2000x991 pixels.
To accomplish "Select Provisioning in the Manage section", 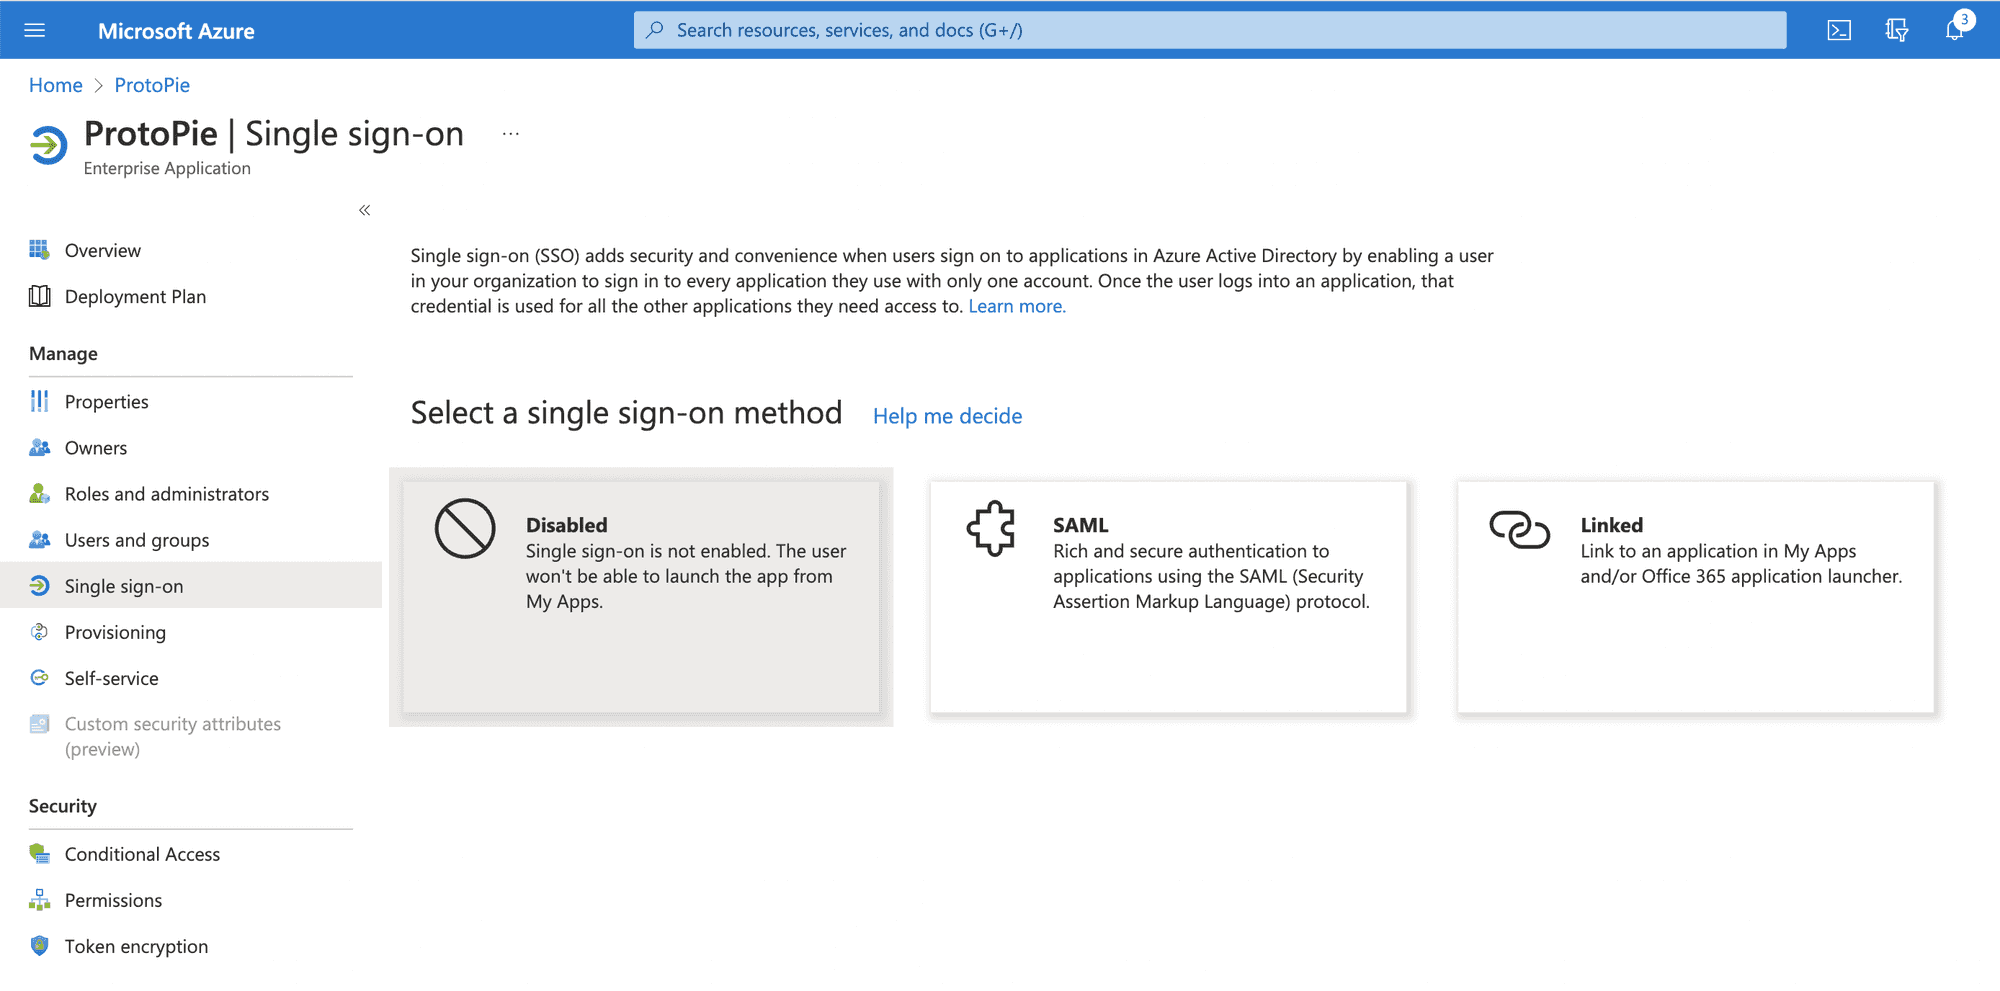I will pyautogui.click(x=115, y=632).
